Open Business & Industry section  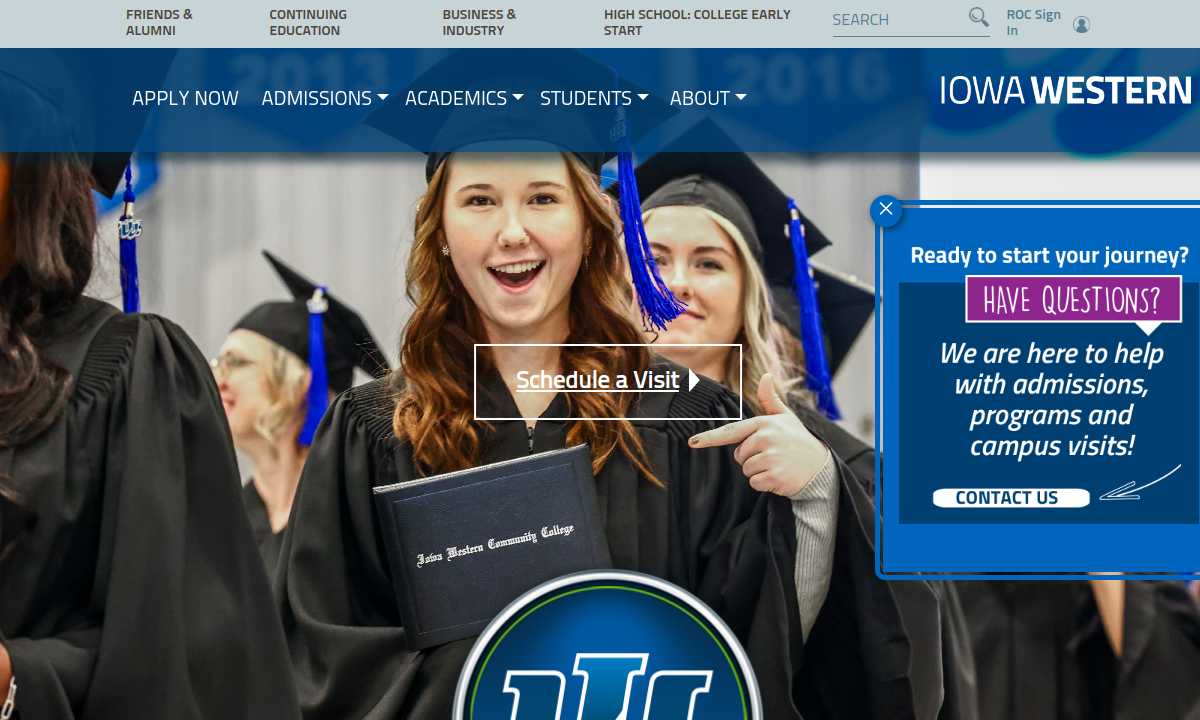tap(479, 23)
